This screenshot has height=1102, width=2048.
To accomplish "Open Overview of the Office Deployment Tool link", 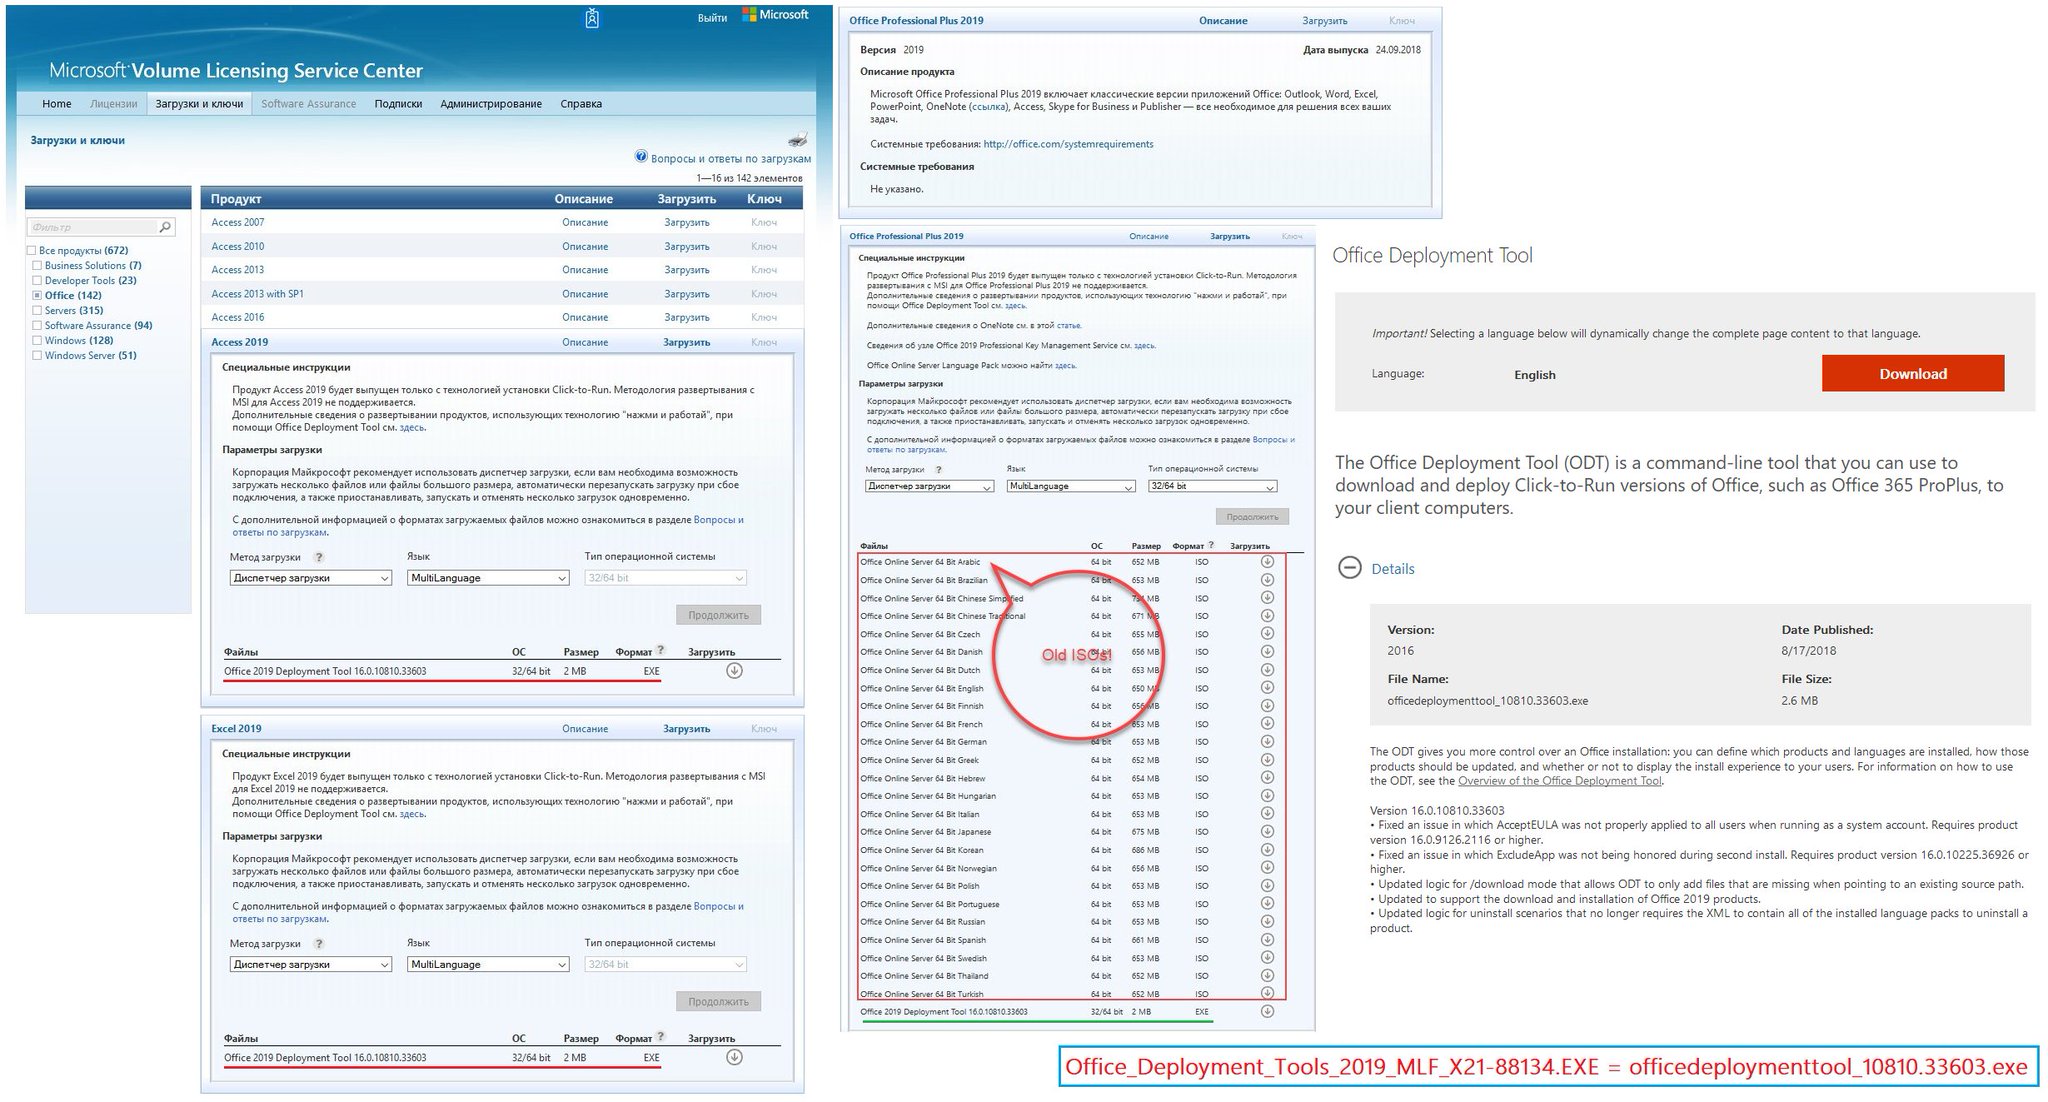I will coord(1559,781).
